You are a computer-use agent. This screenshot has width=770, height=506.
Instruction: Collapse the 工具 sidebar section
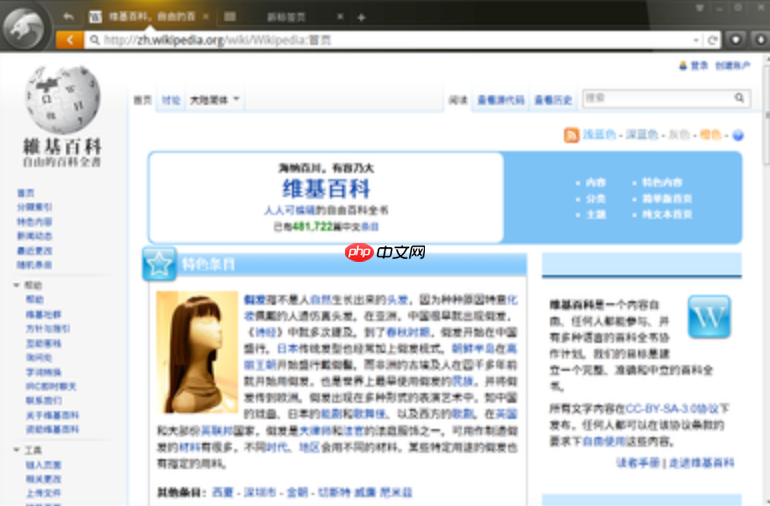(x=16, y=450)
